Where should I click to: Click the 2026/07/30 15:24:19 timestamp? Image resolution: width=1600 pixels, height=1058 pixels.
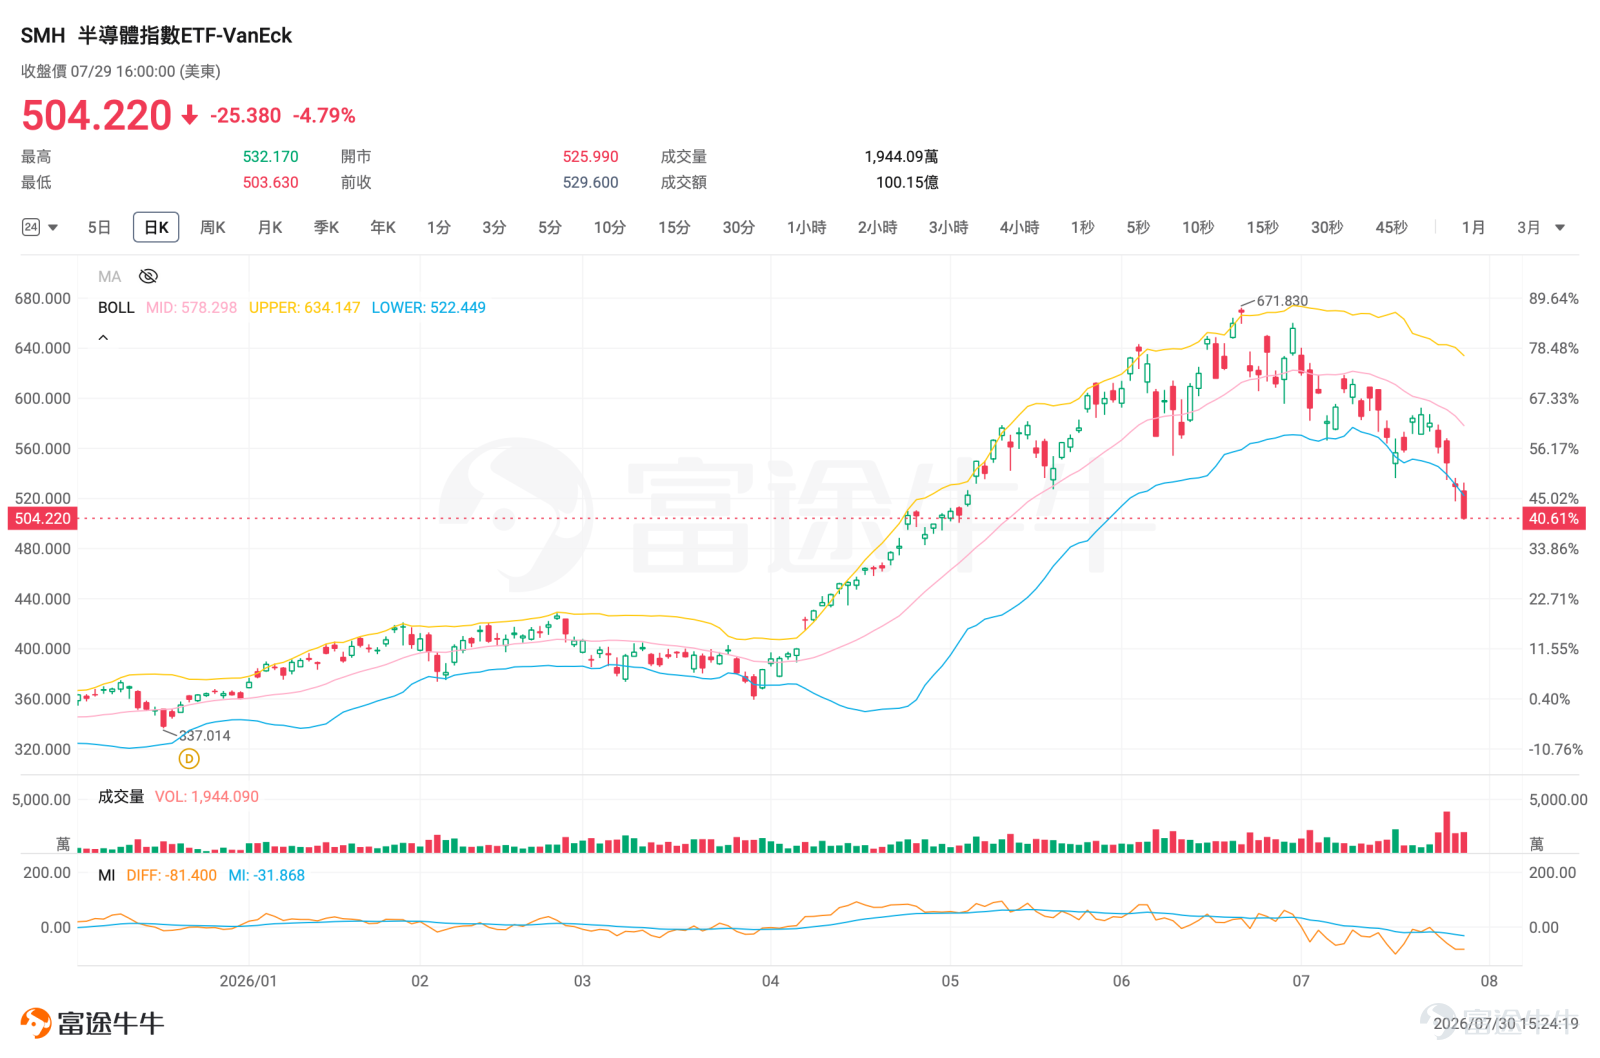tap(1506, 1023)
